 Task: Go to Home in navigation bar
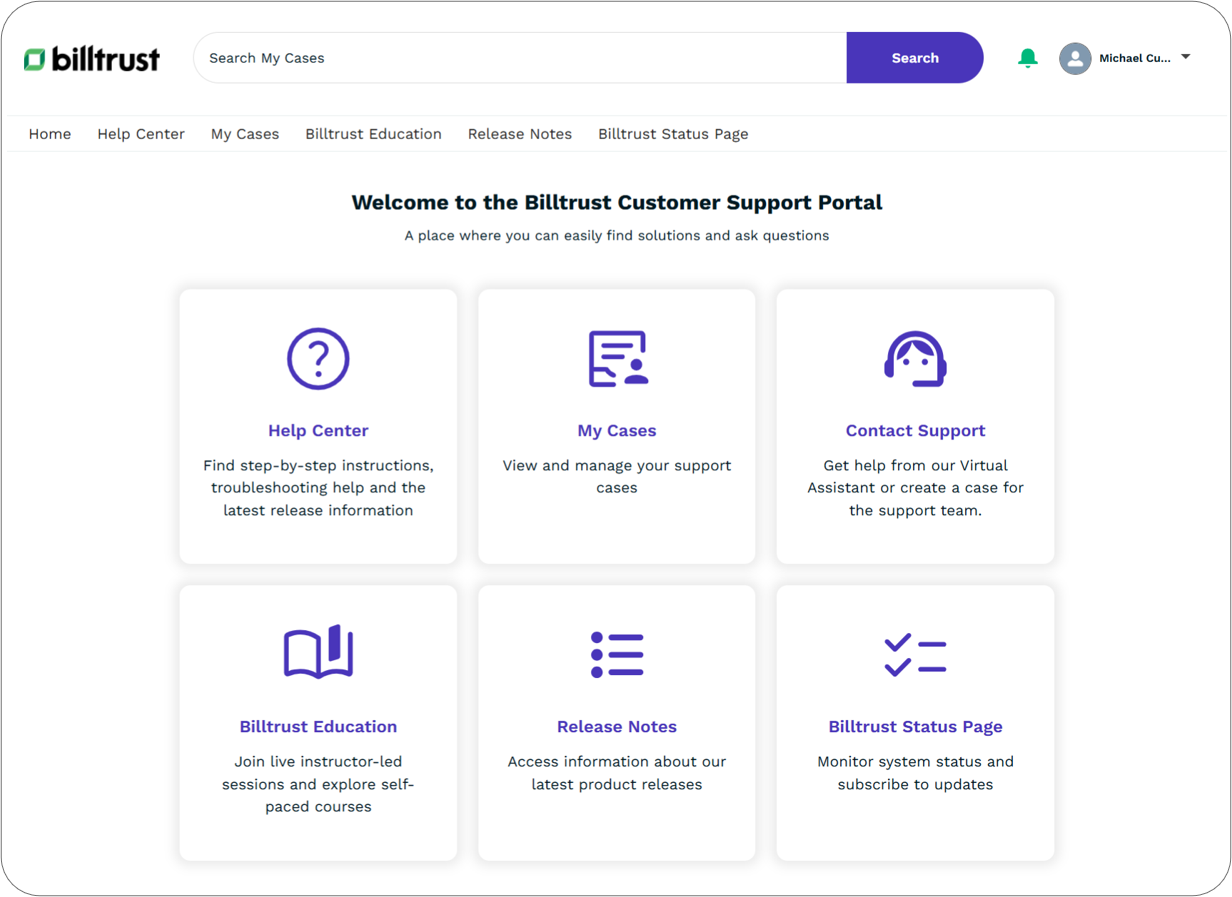pos(50,134)
